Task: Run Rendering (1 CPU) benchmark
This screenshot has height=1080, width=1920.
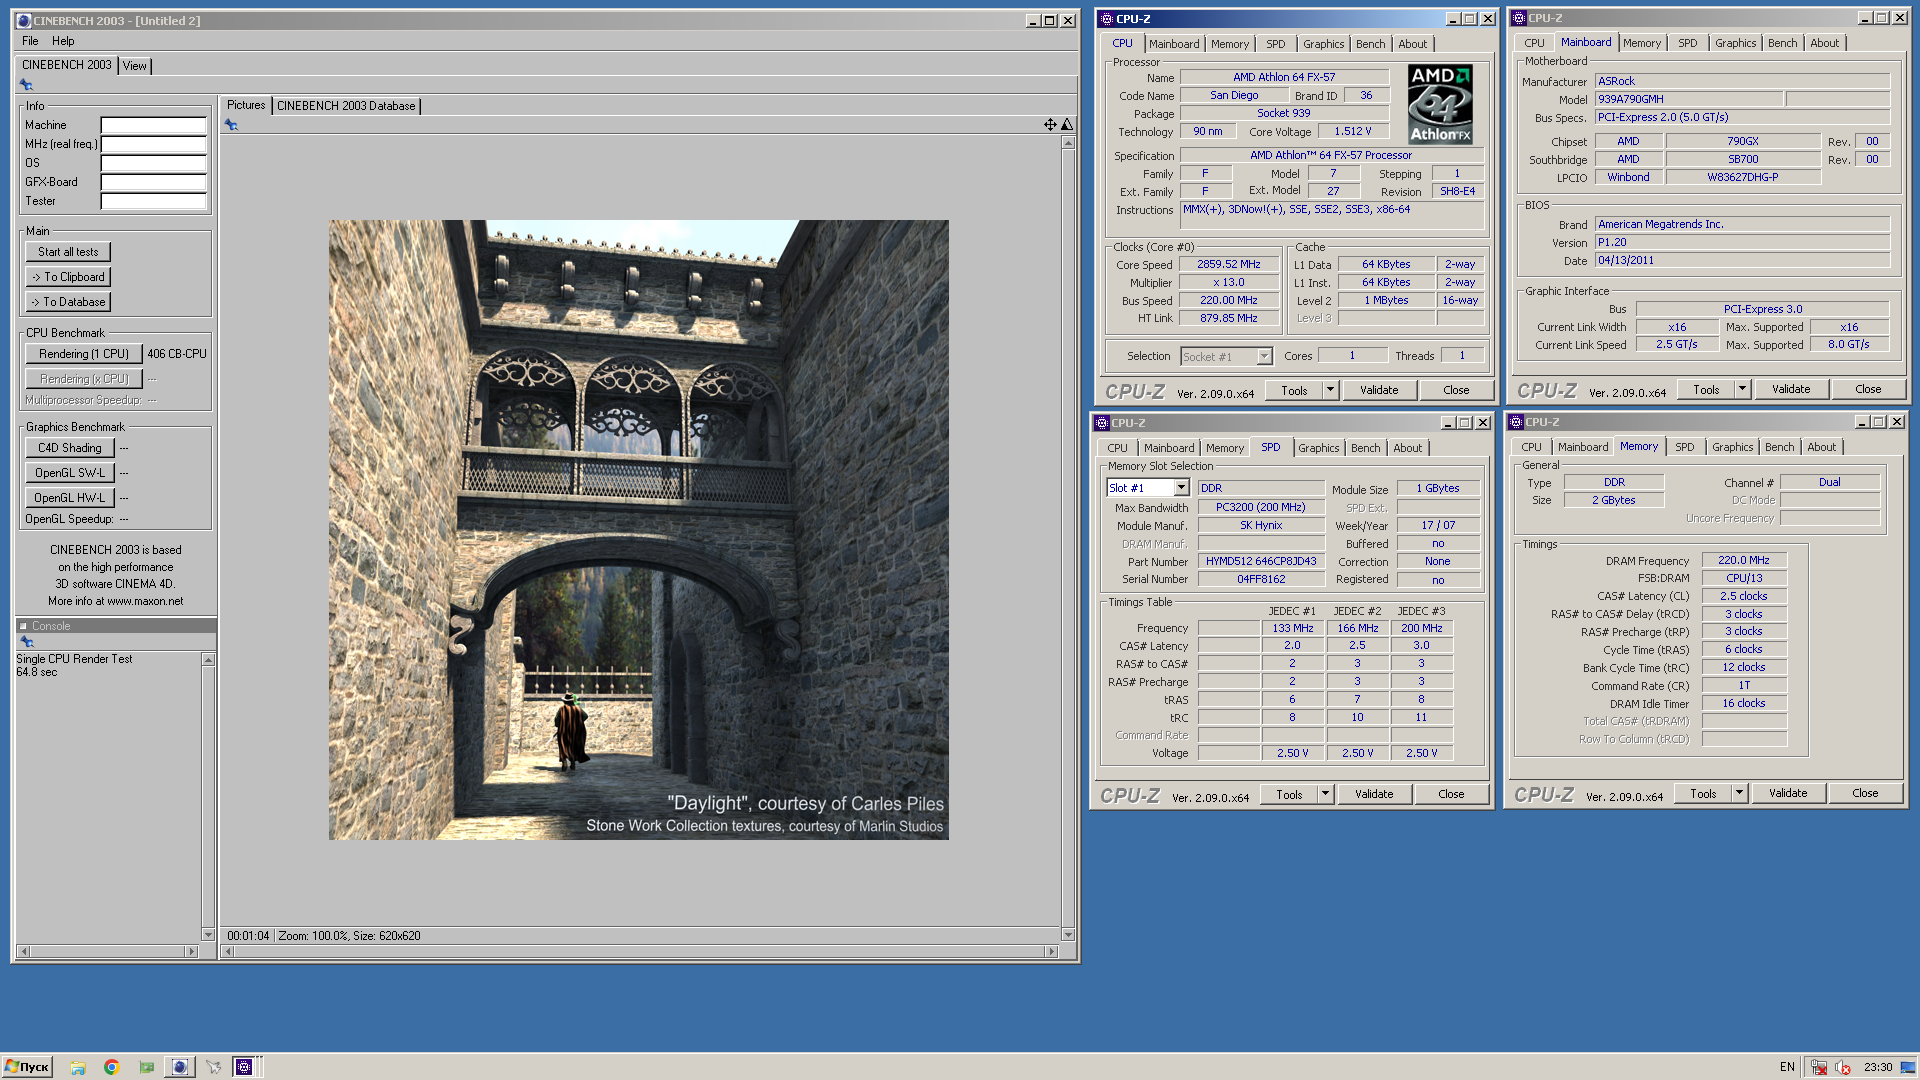Action: [84, 354]
